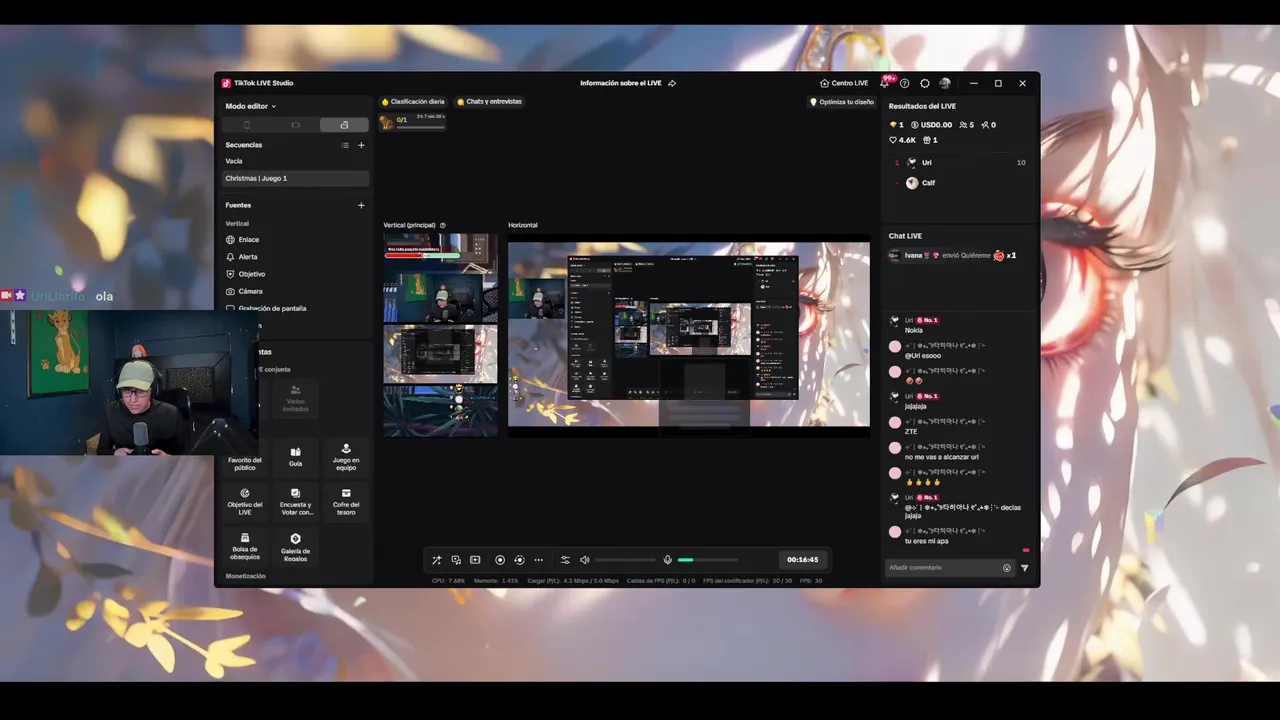Adjust the microphone volume slider

click(x=708, y=560)
